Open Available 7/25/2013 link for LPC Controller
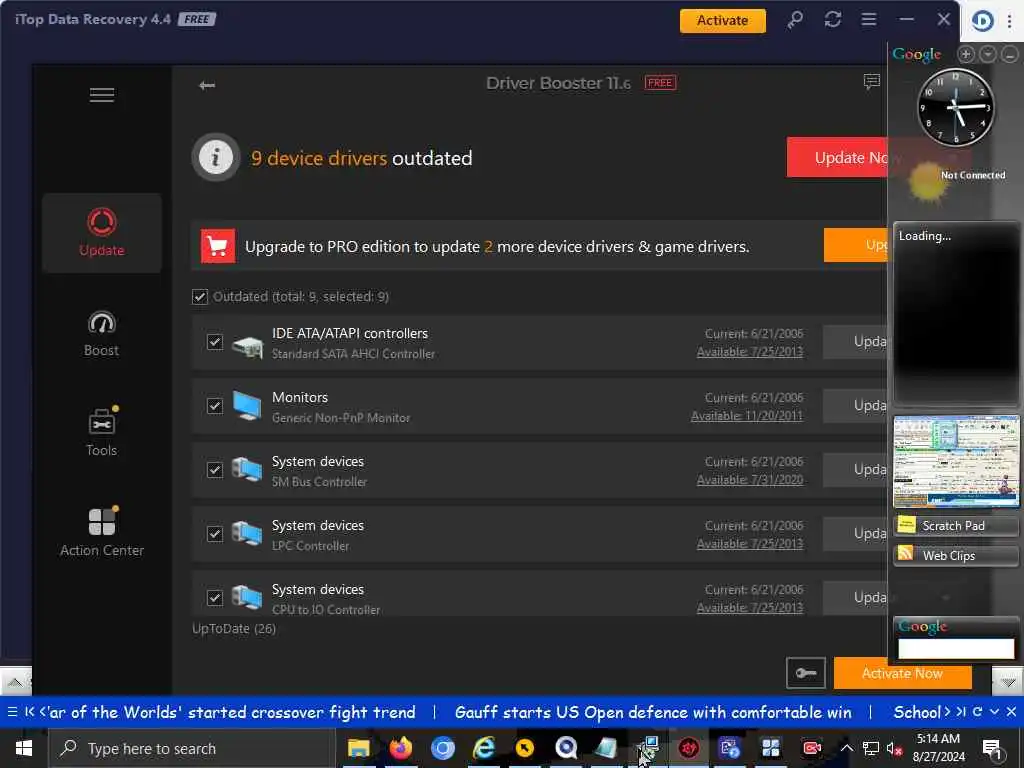This screenshot has height=768, width=1024. point(750,544)
